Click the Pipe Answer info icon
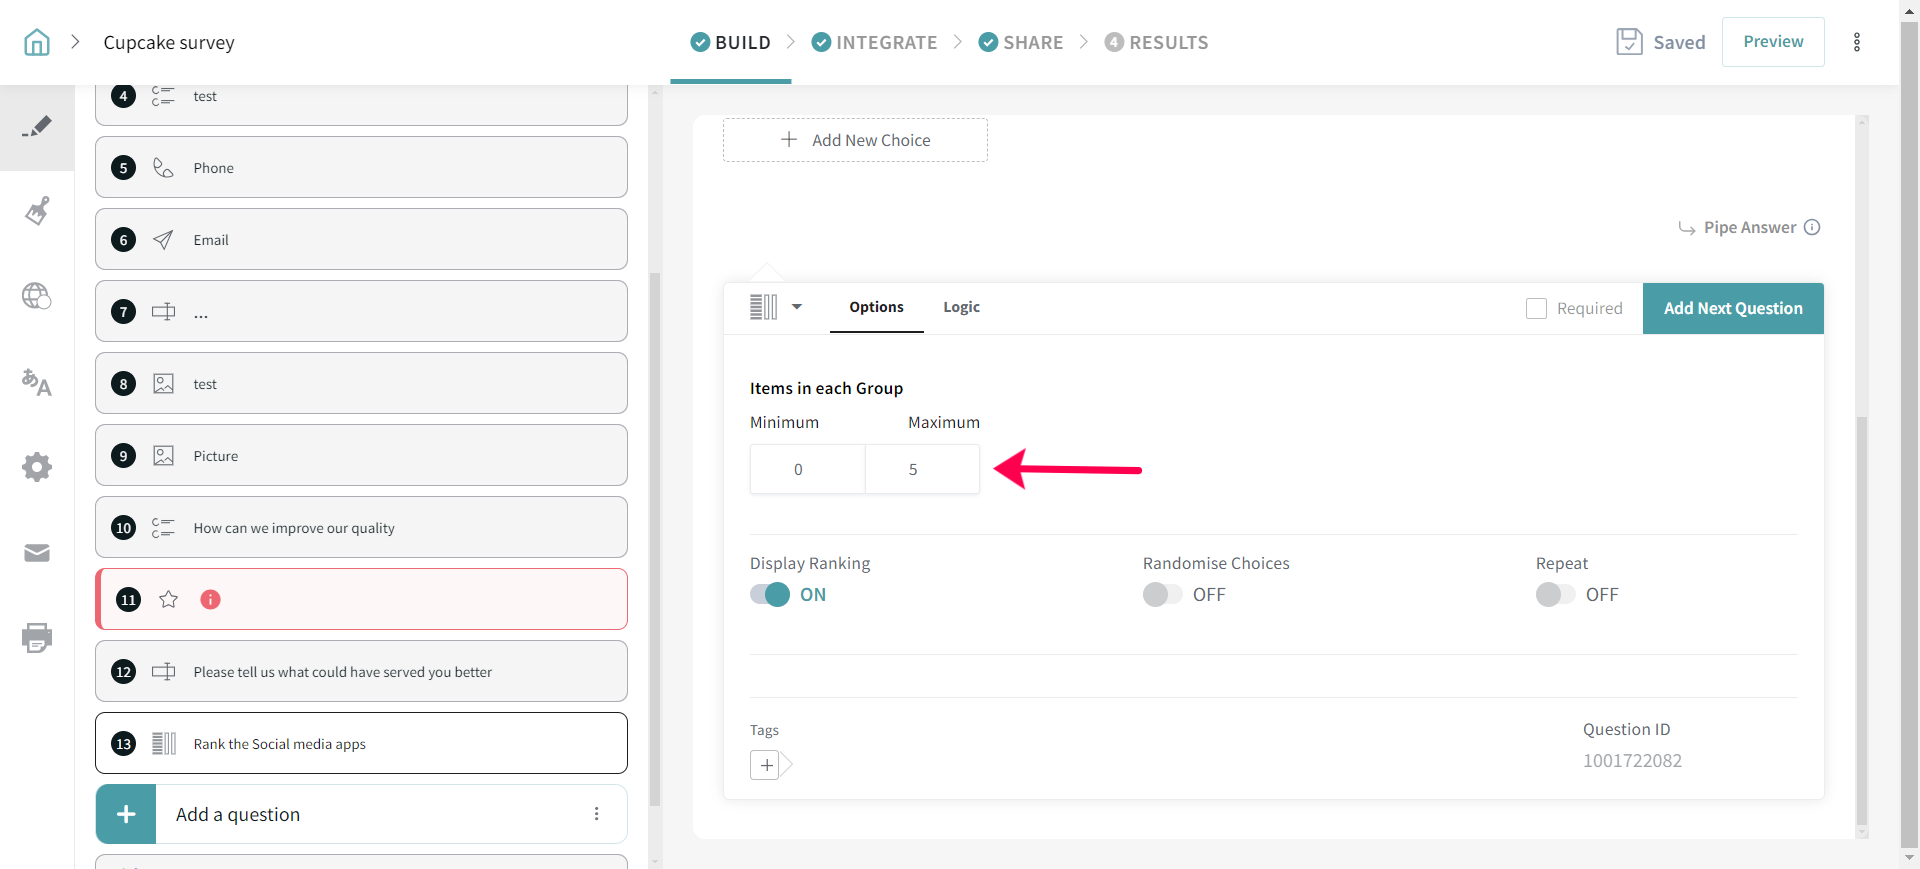Screen dimensions: 1920x869 click(x=1812, y=227)
